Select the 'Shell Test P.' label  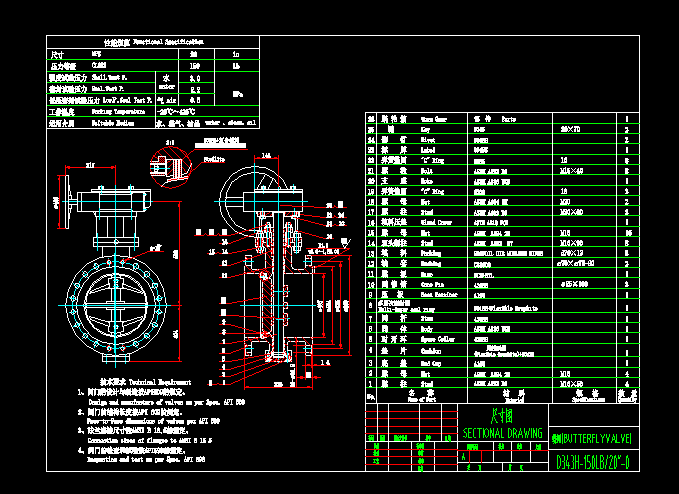point(109,77)
